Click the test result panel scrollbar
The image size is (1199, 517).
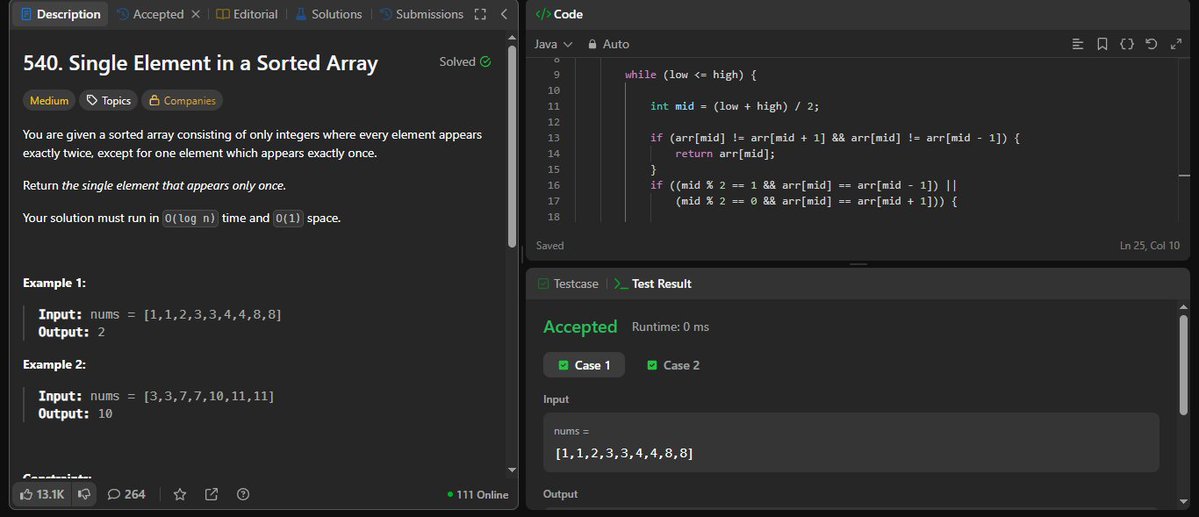pyautogui.click(x=1184, y=366)
